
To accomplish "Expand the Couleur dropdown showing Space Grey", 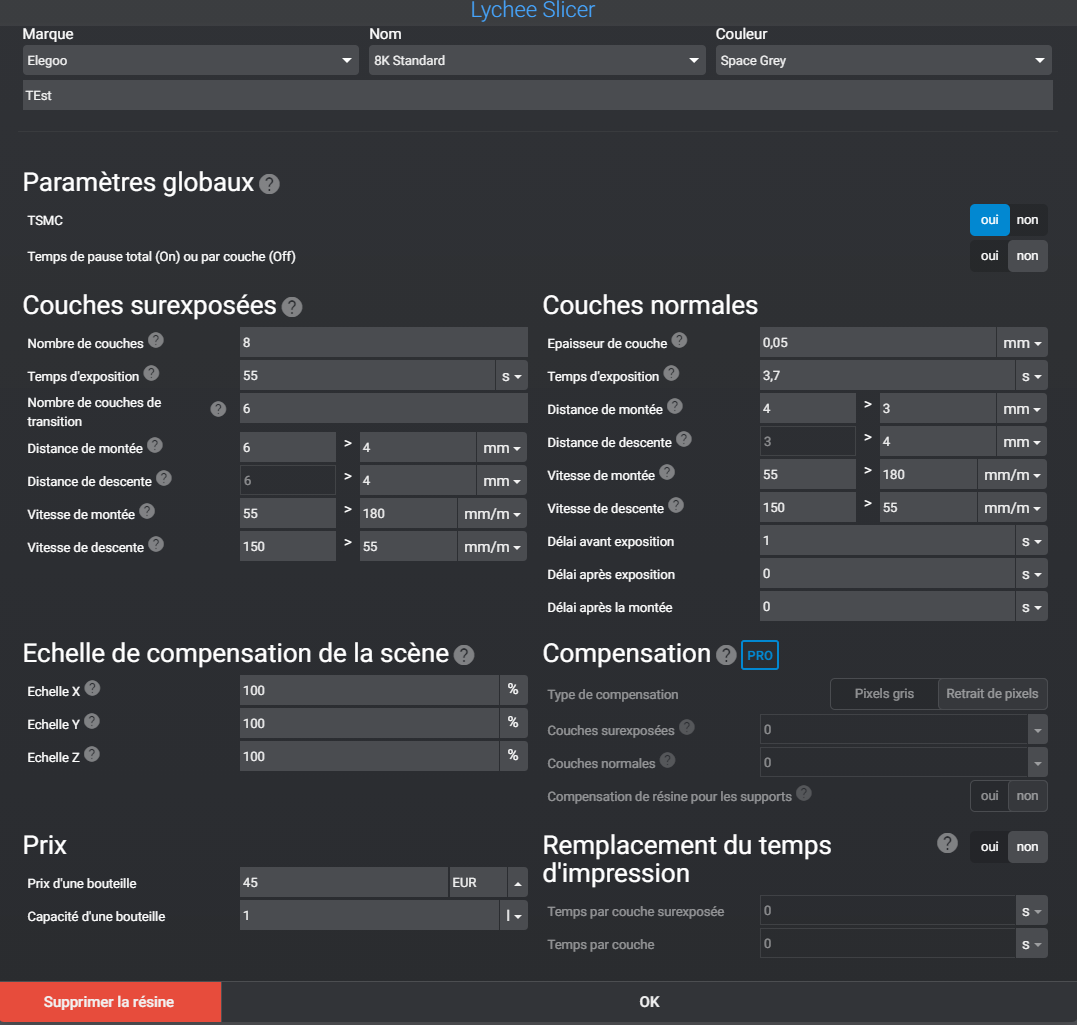I will point(883,61).
